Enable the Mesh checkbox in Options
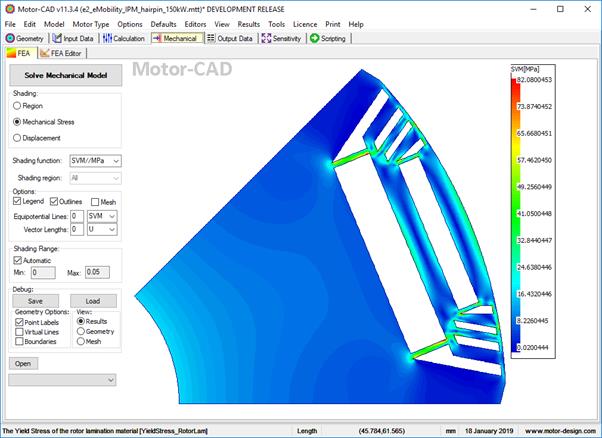 coord(95,202)
